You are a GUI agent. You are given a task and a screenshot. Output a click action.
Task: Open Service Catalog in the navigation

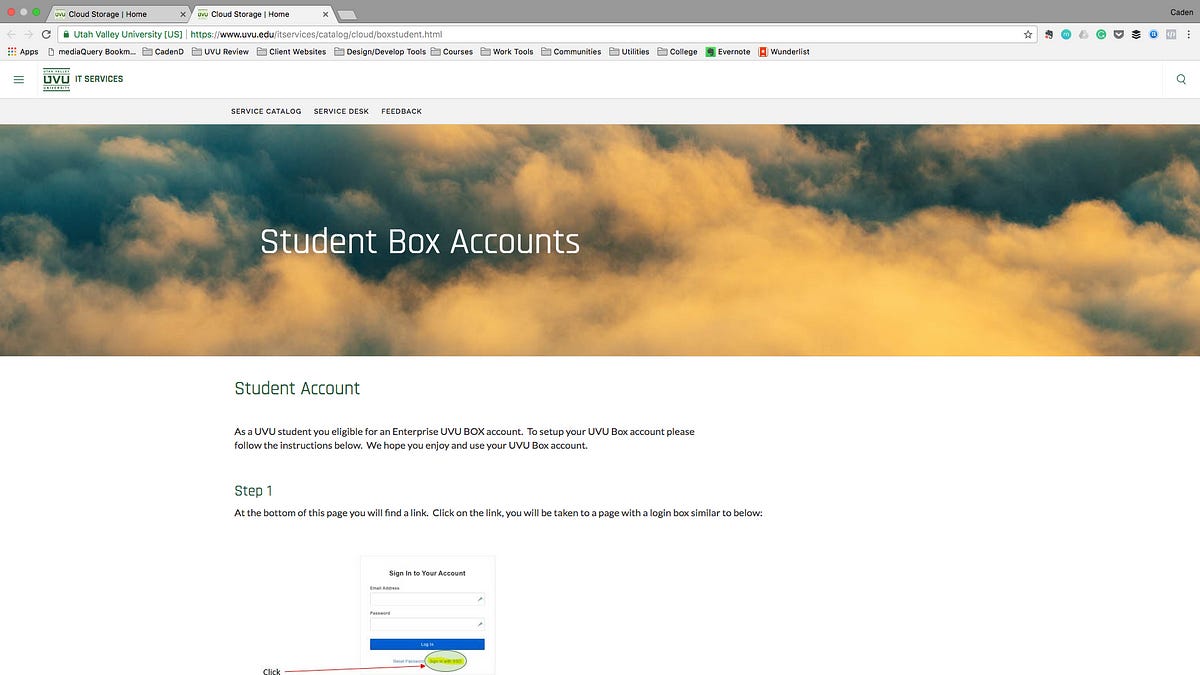click(x=266, y=111)
